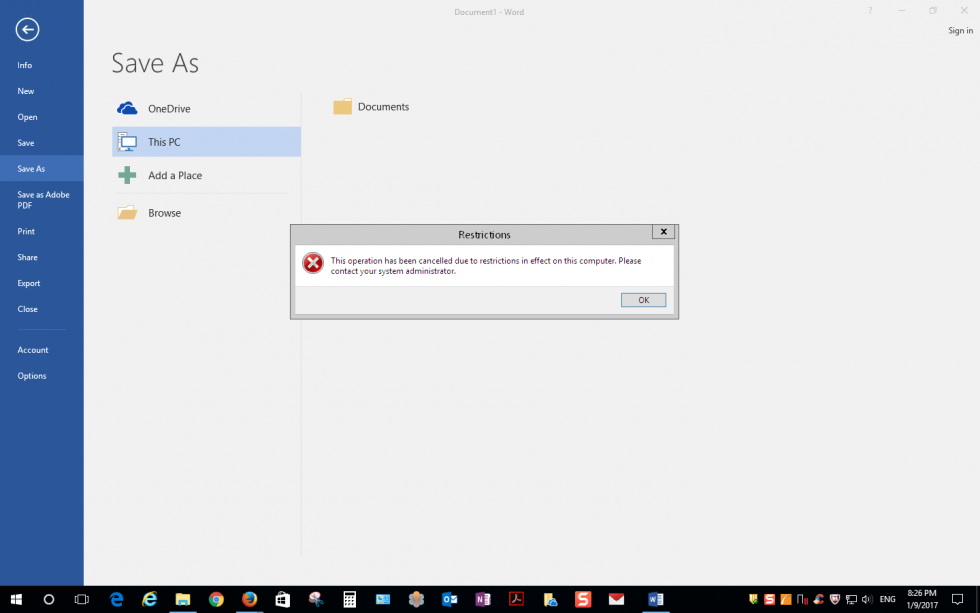Go to the Export section
Viewport: 980px width, 613px height.
29,283
